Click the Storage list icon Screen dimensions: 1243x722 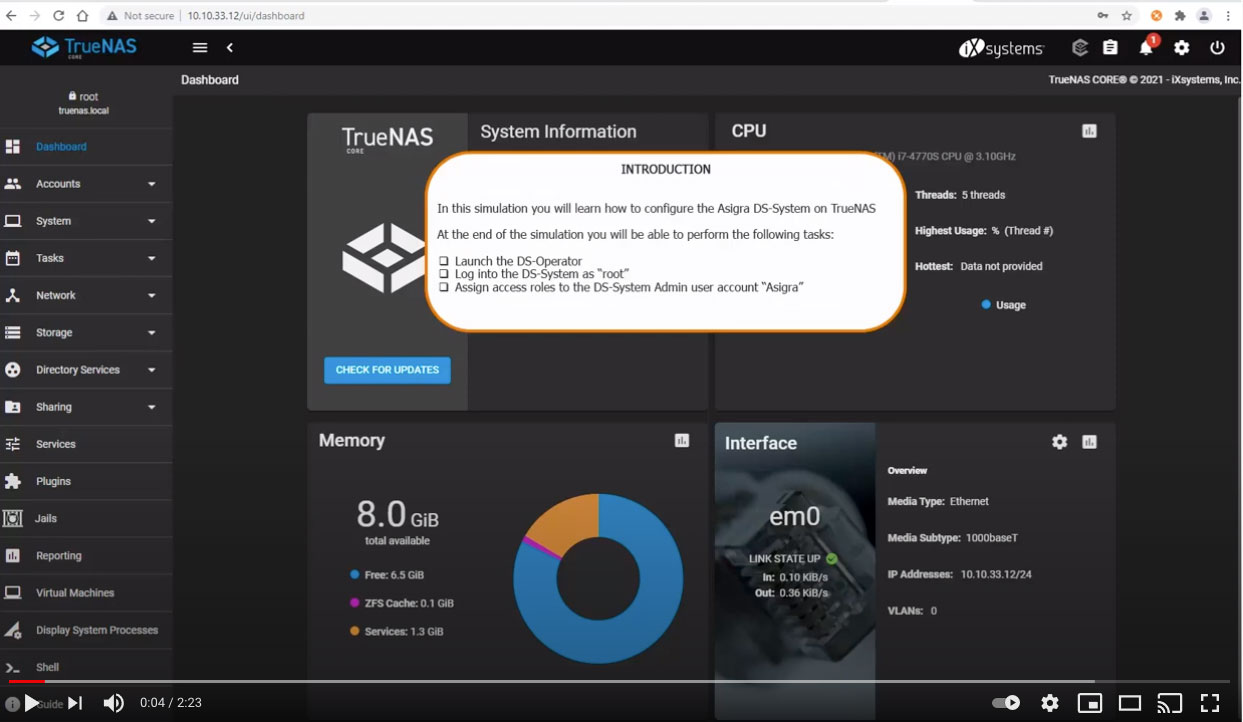pos(13,332)
